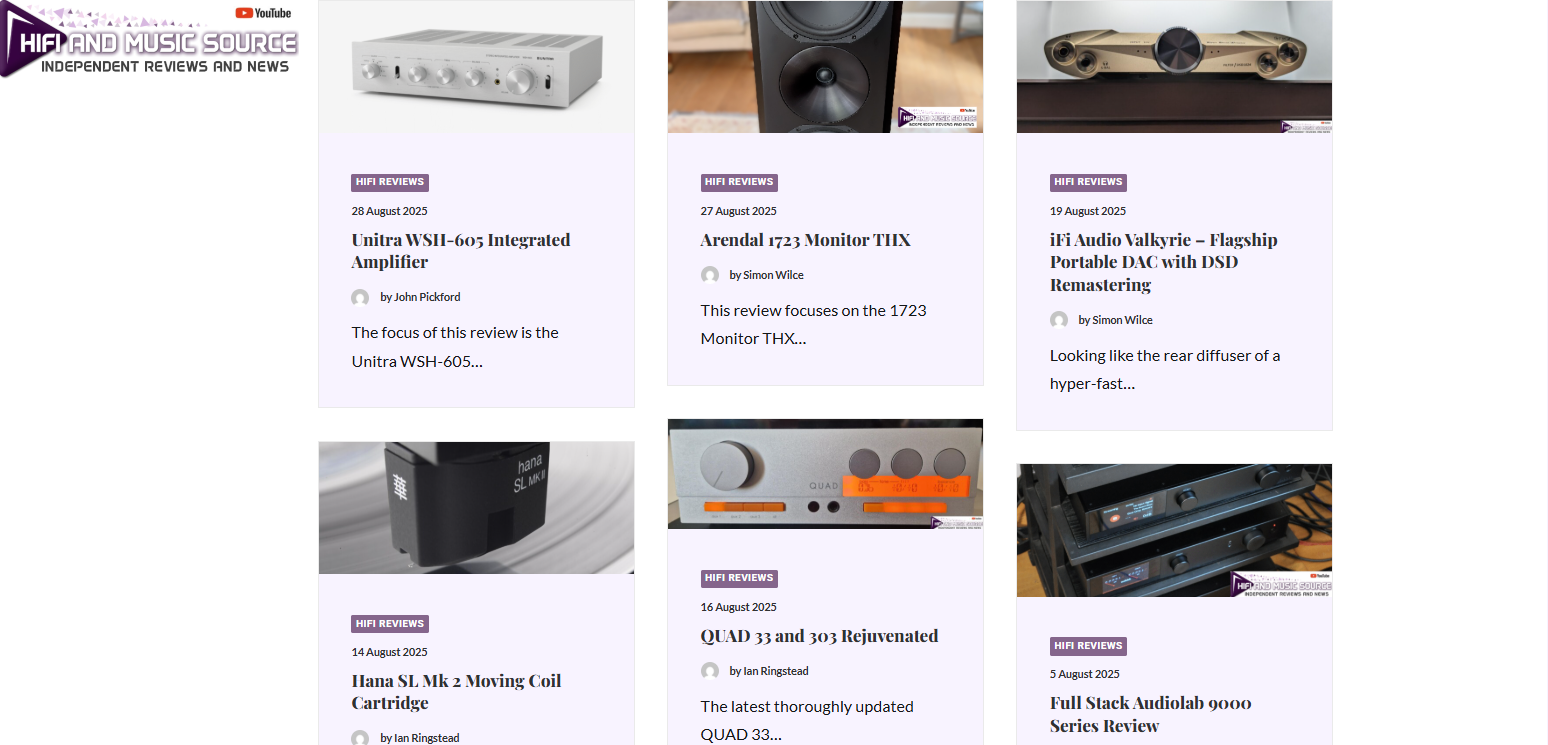Viewport: 1548px width, 745px height.
Task: Click the author avatar under Hana SL Mk 2
Action: 360,738
